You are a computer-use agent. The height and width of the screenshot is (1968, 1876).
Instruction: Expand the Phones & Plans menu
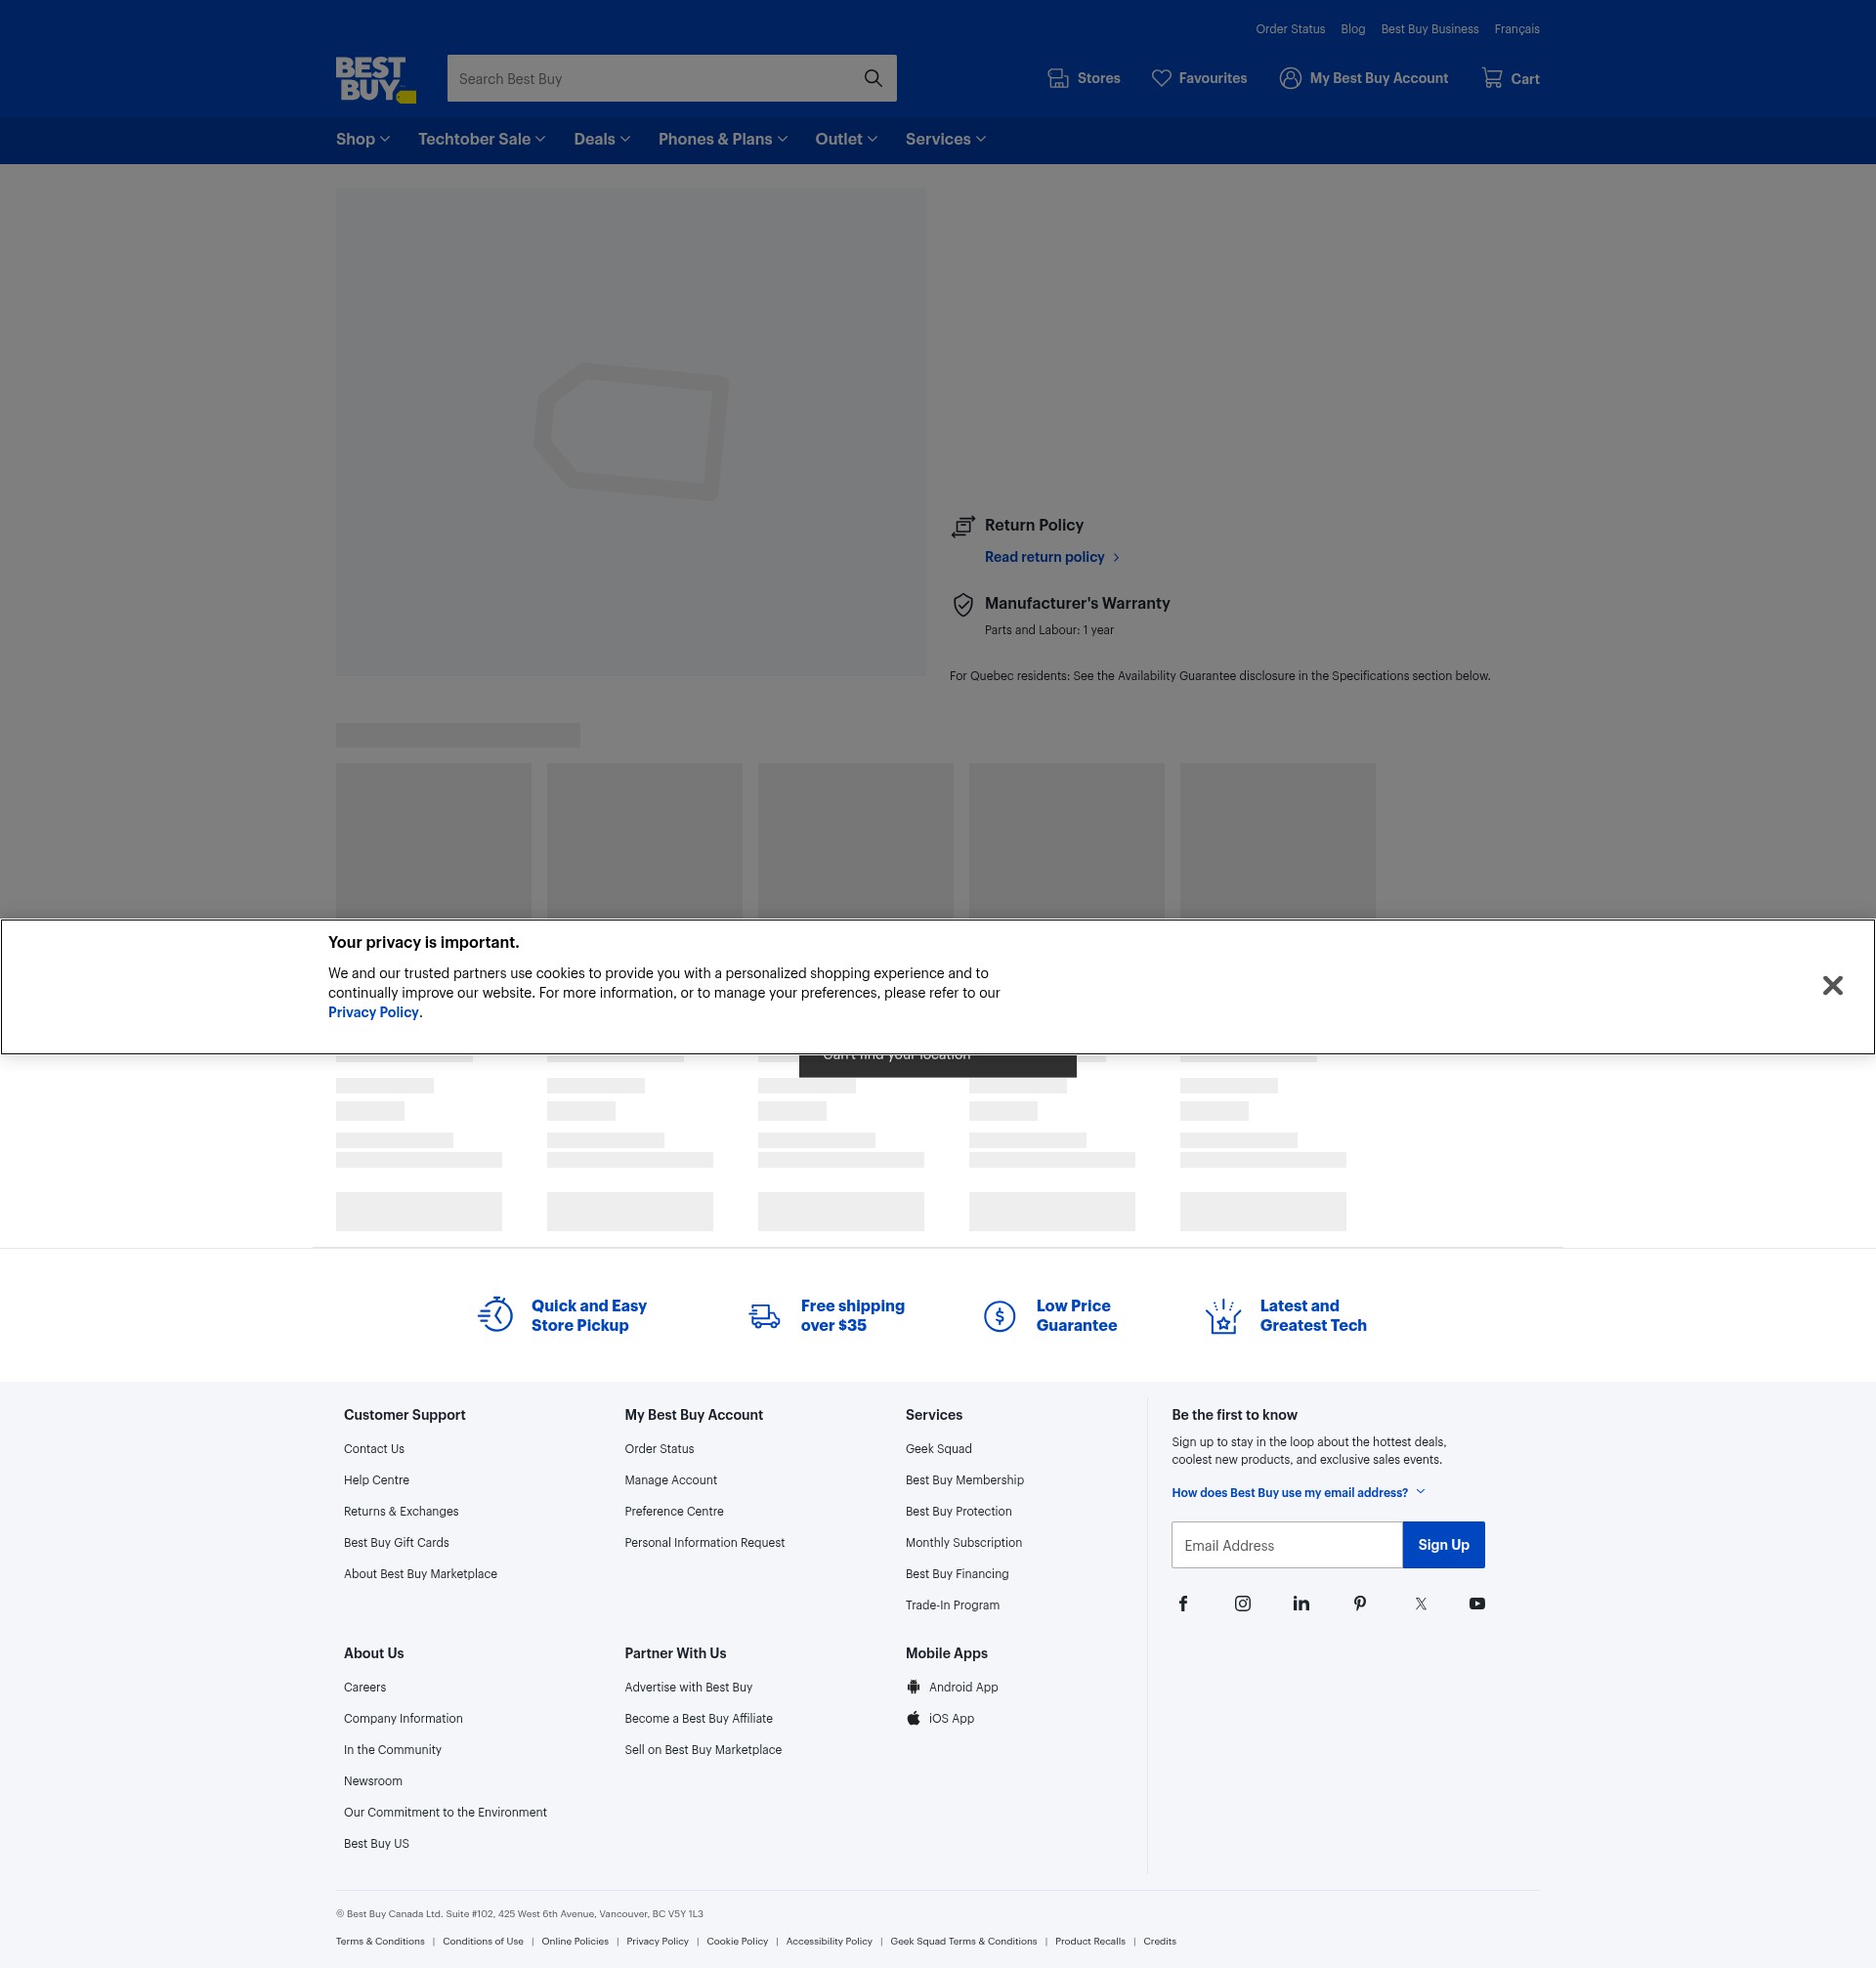(x=723, y=140)
